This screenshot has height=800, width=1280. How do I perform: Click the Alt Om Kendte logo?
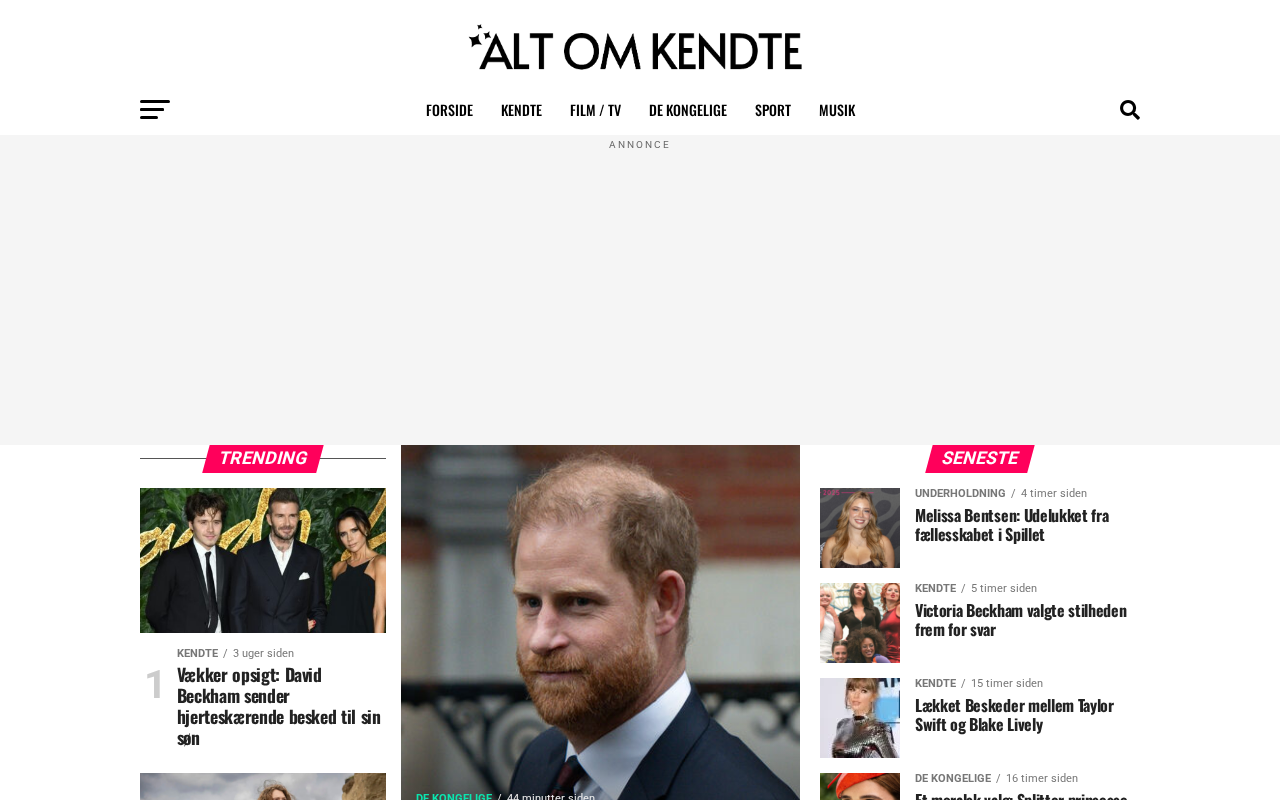635,48
